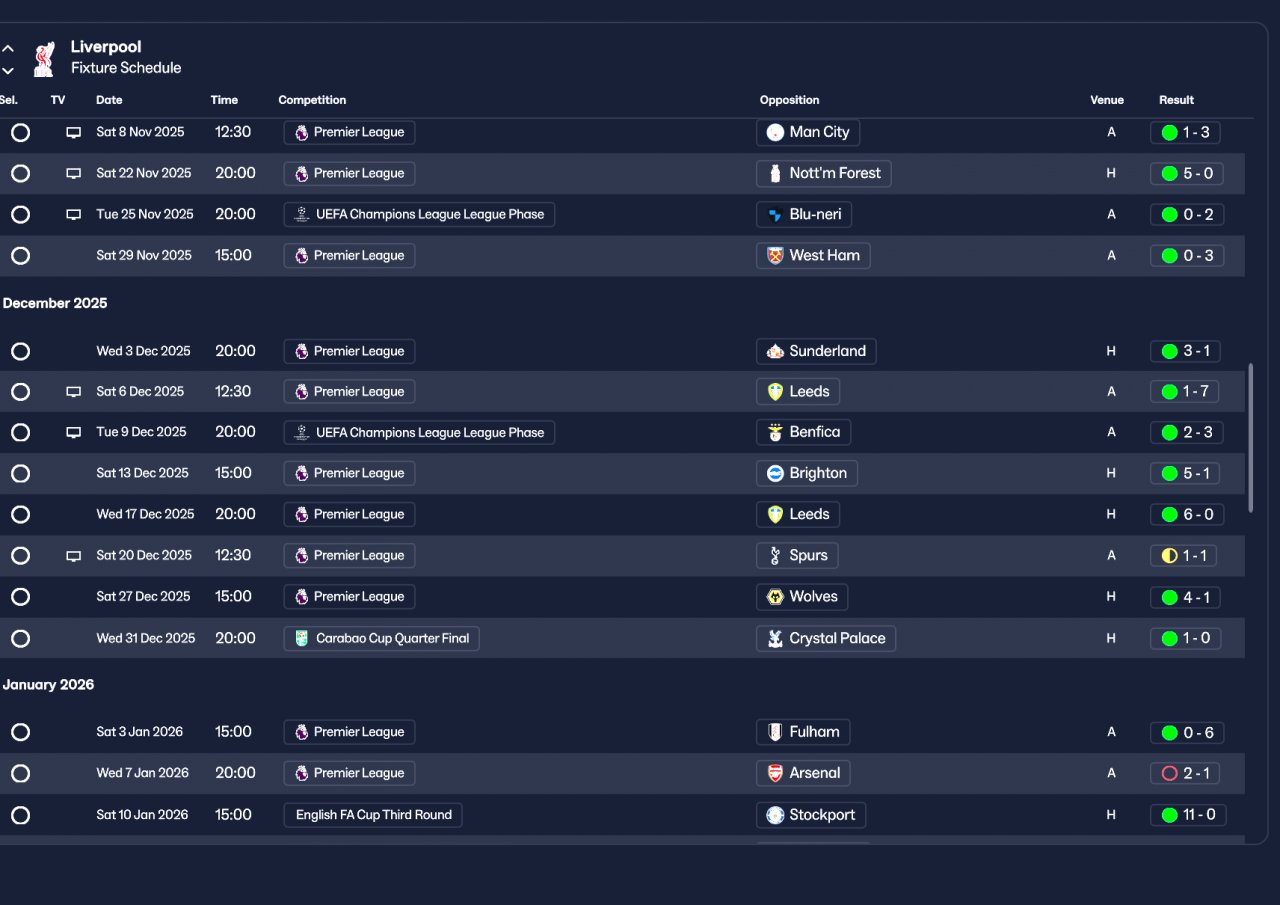This screenshot has height=905, width=1280.
Task: Open the 1 - 3 result against Man City
Action: (x=1185, y=132)
